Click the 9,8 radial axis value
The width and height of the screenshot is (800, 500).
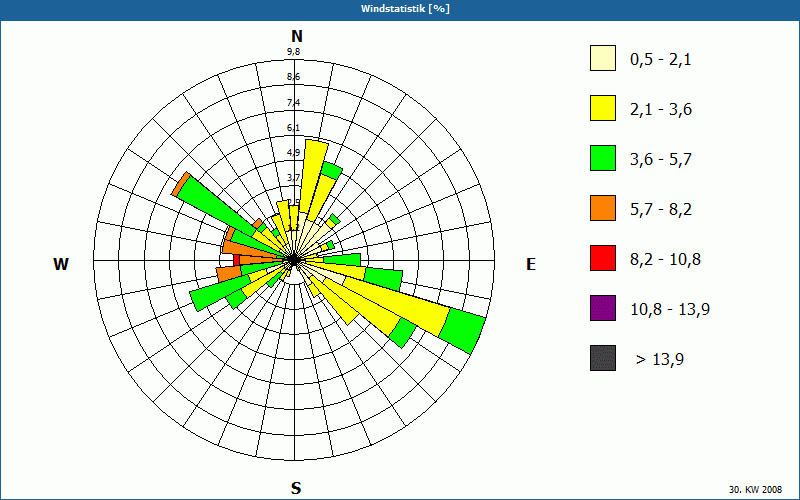(x=293, y=52)
